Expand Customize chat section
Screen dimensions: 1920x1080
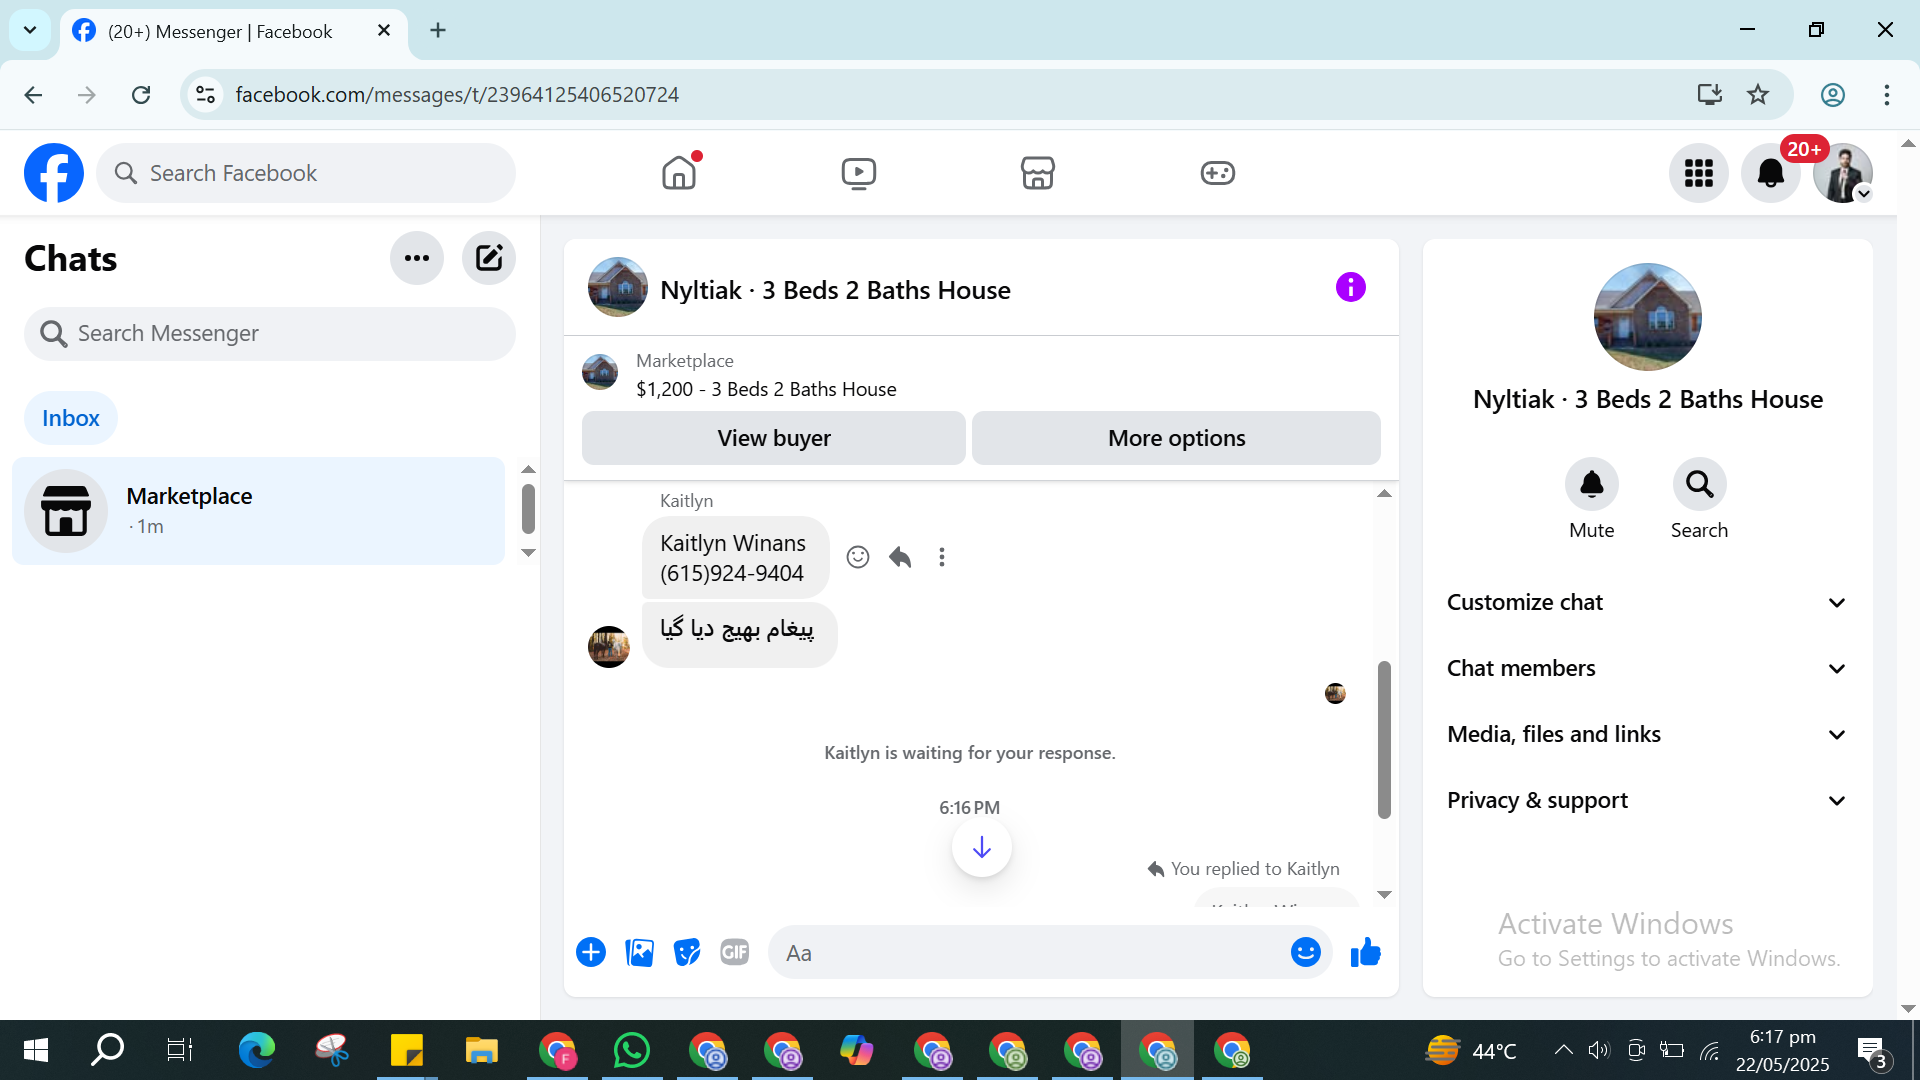tap(1648, 603)
